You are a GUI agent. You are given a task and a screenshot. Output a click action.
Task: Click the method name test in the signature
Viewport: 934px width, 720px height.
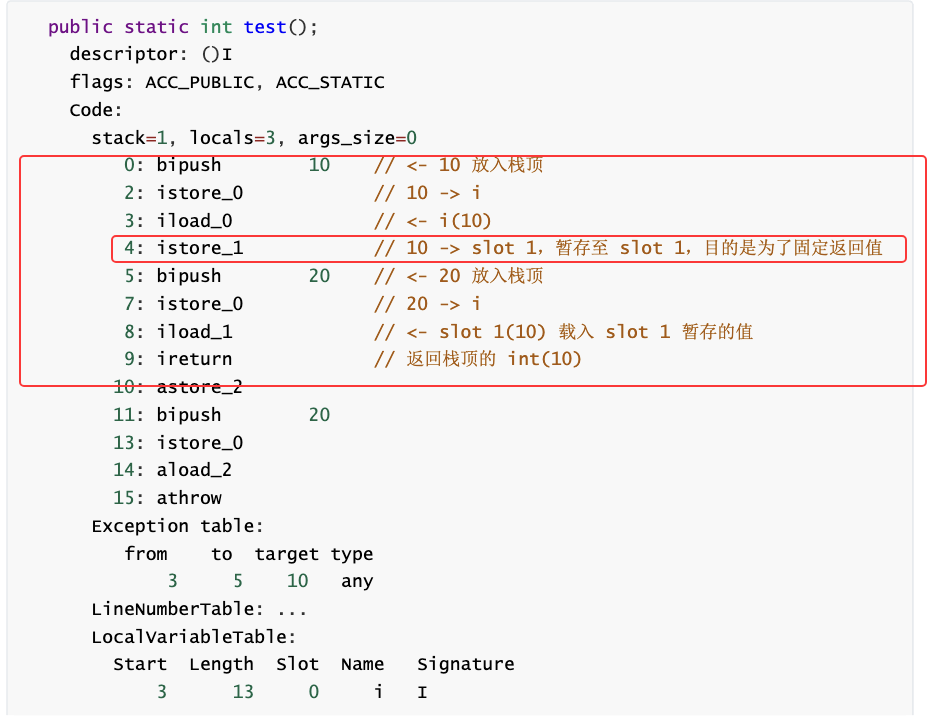pyautogui.click(x=265, y=27)
